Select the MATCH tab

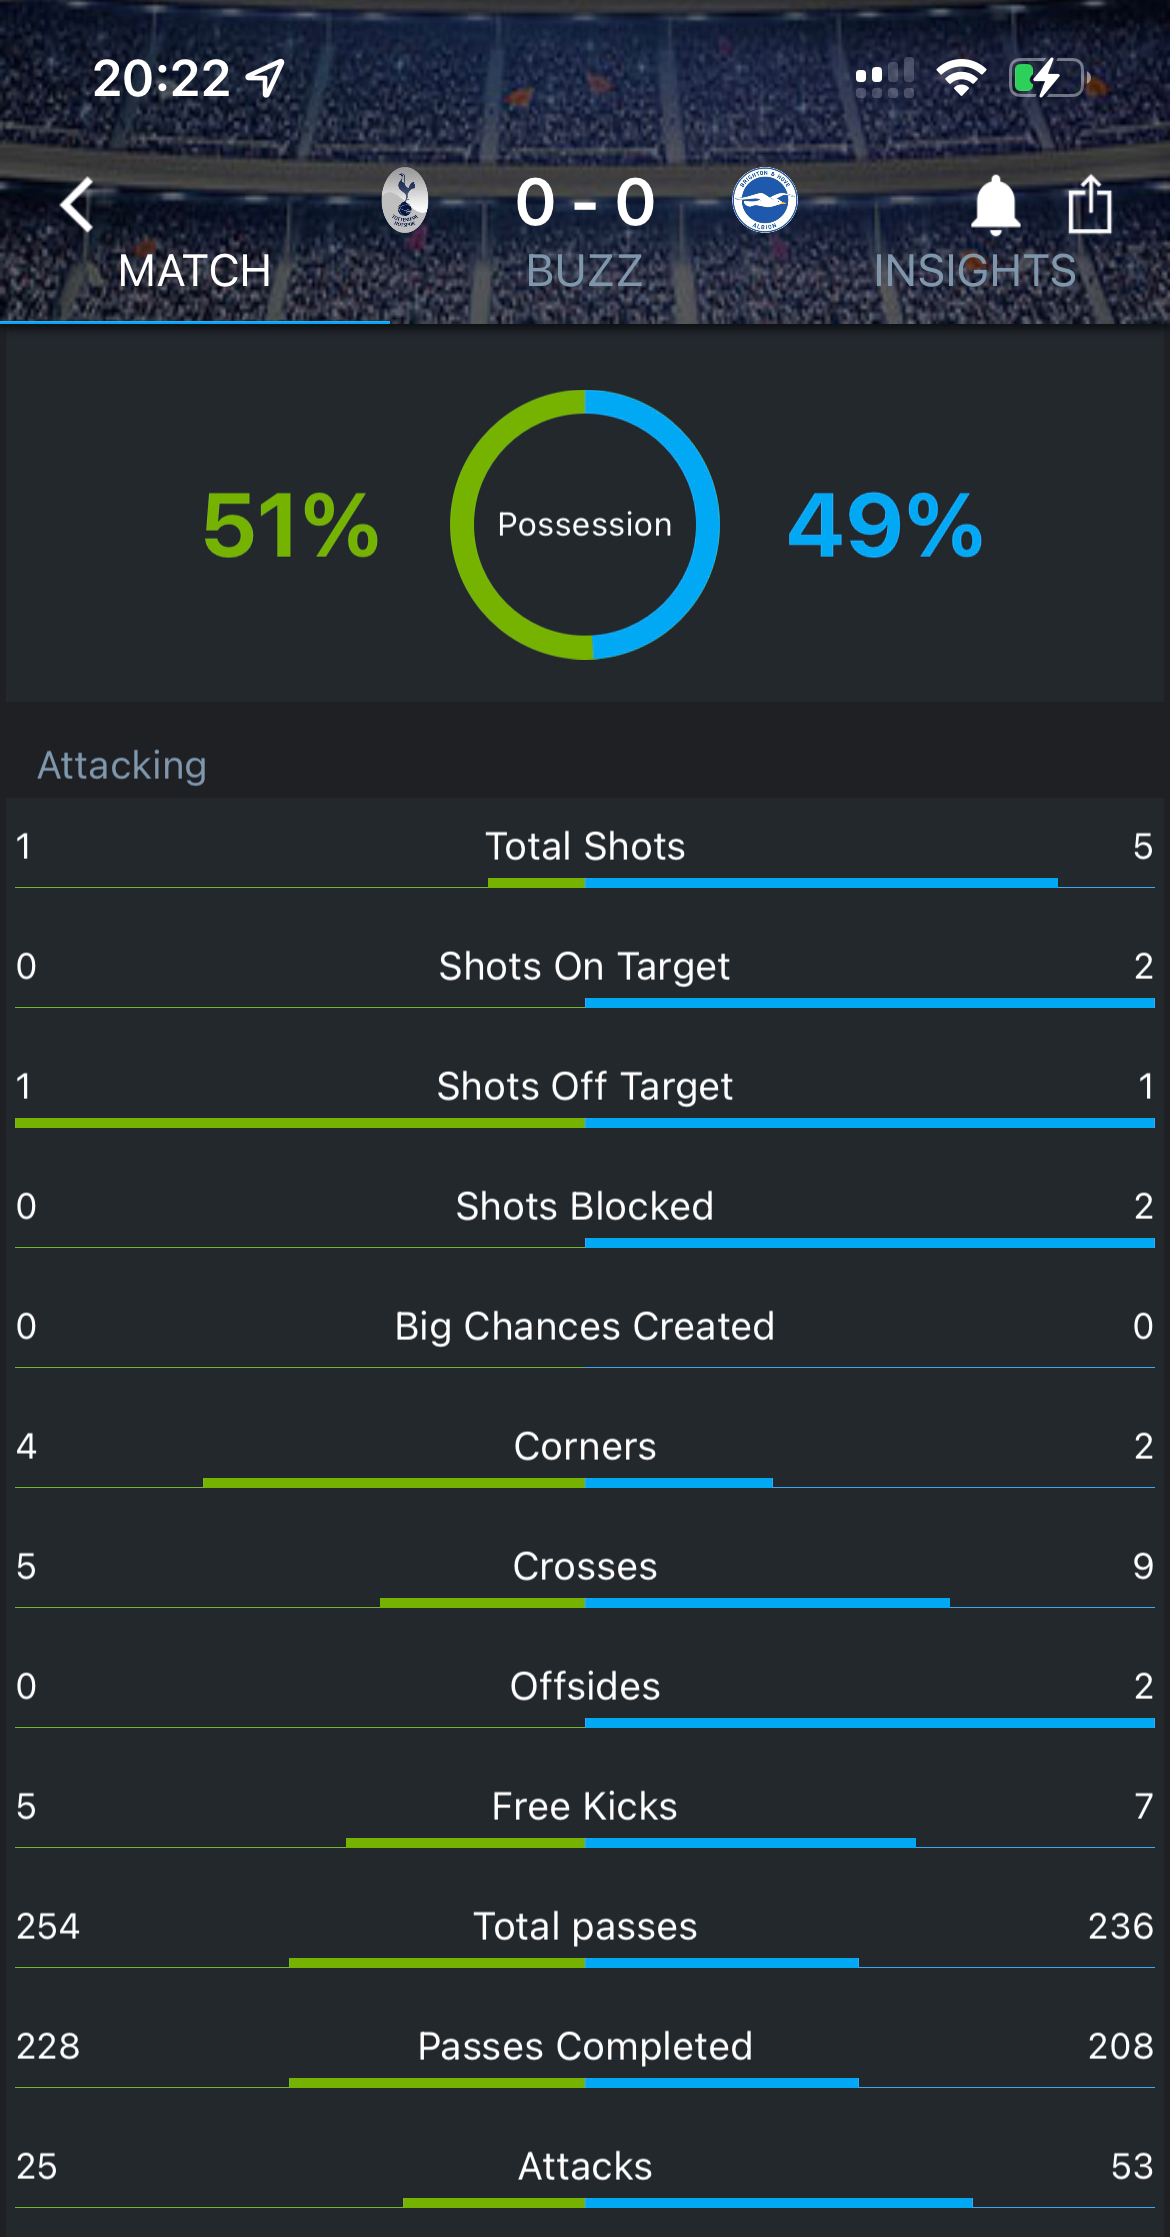tap(194, 270)
